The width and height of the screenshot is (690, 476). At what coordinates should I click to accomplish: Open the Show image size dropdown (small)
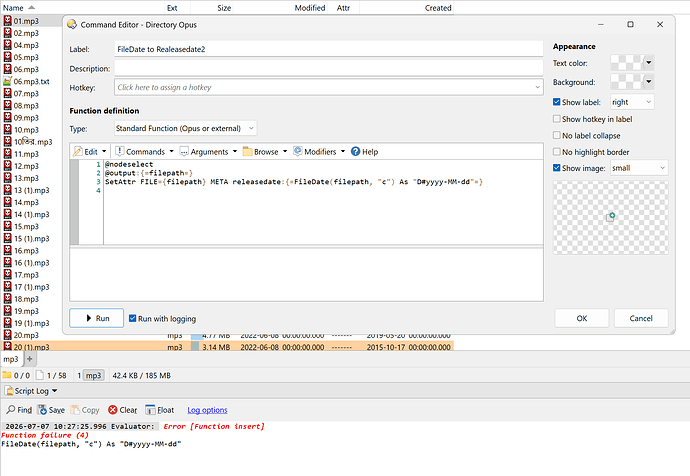click(x=639, y=168)
